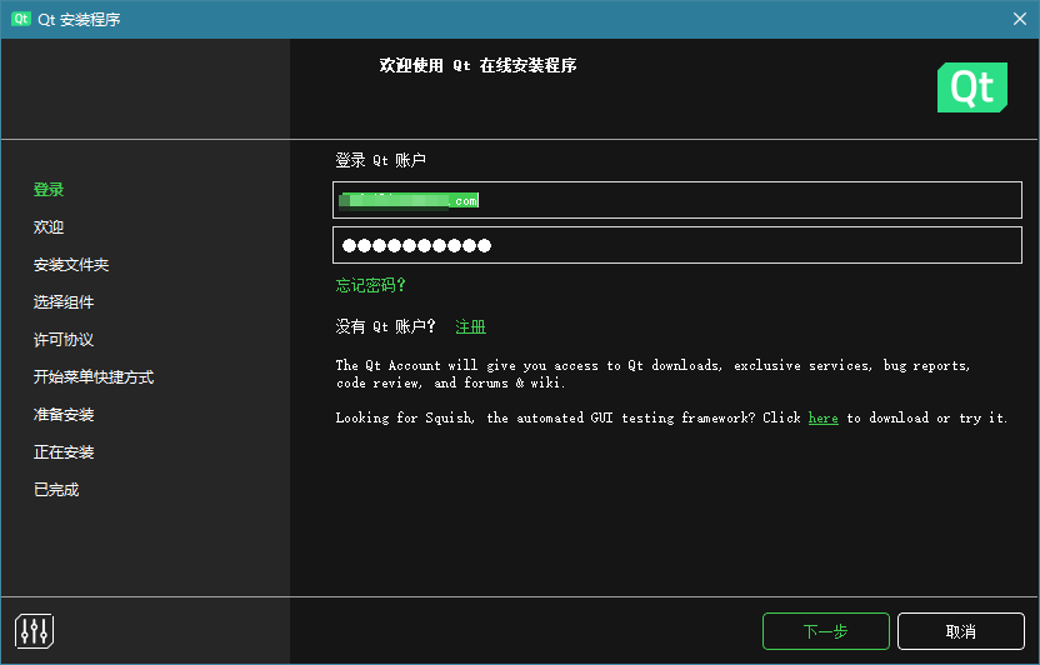Viewport: 1040px width, 665px height.
Task: Open the 忘记密码? link
Action: [x=370, y=285]
